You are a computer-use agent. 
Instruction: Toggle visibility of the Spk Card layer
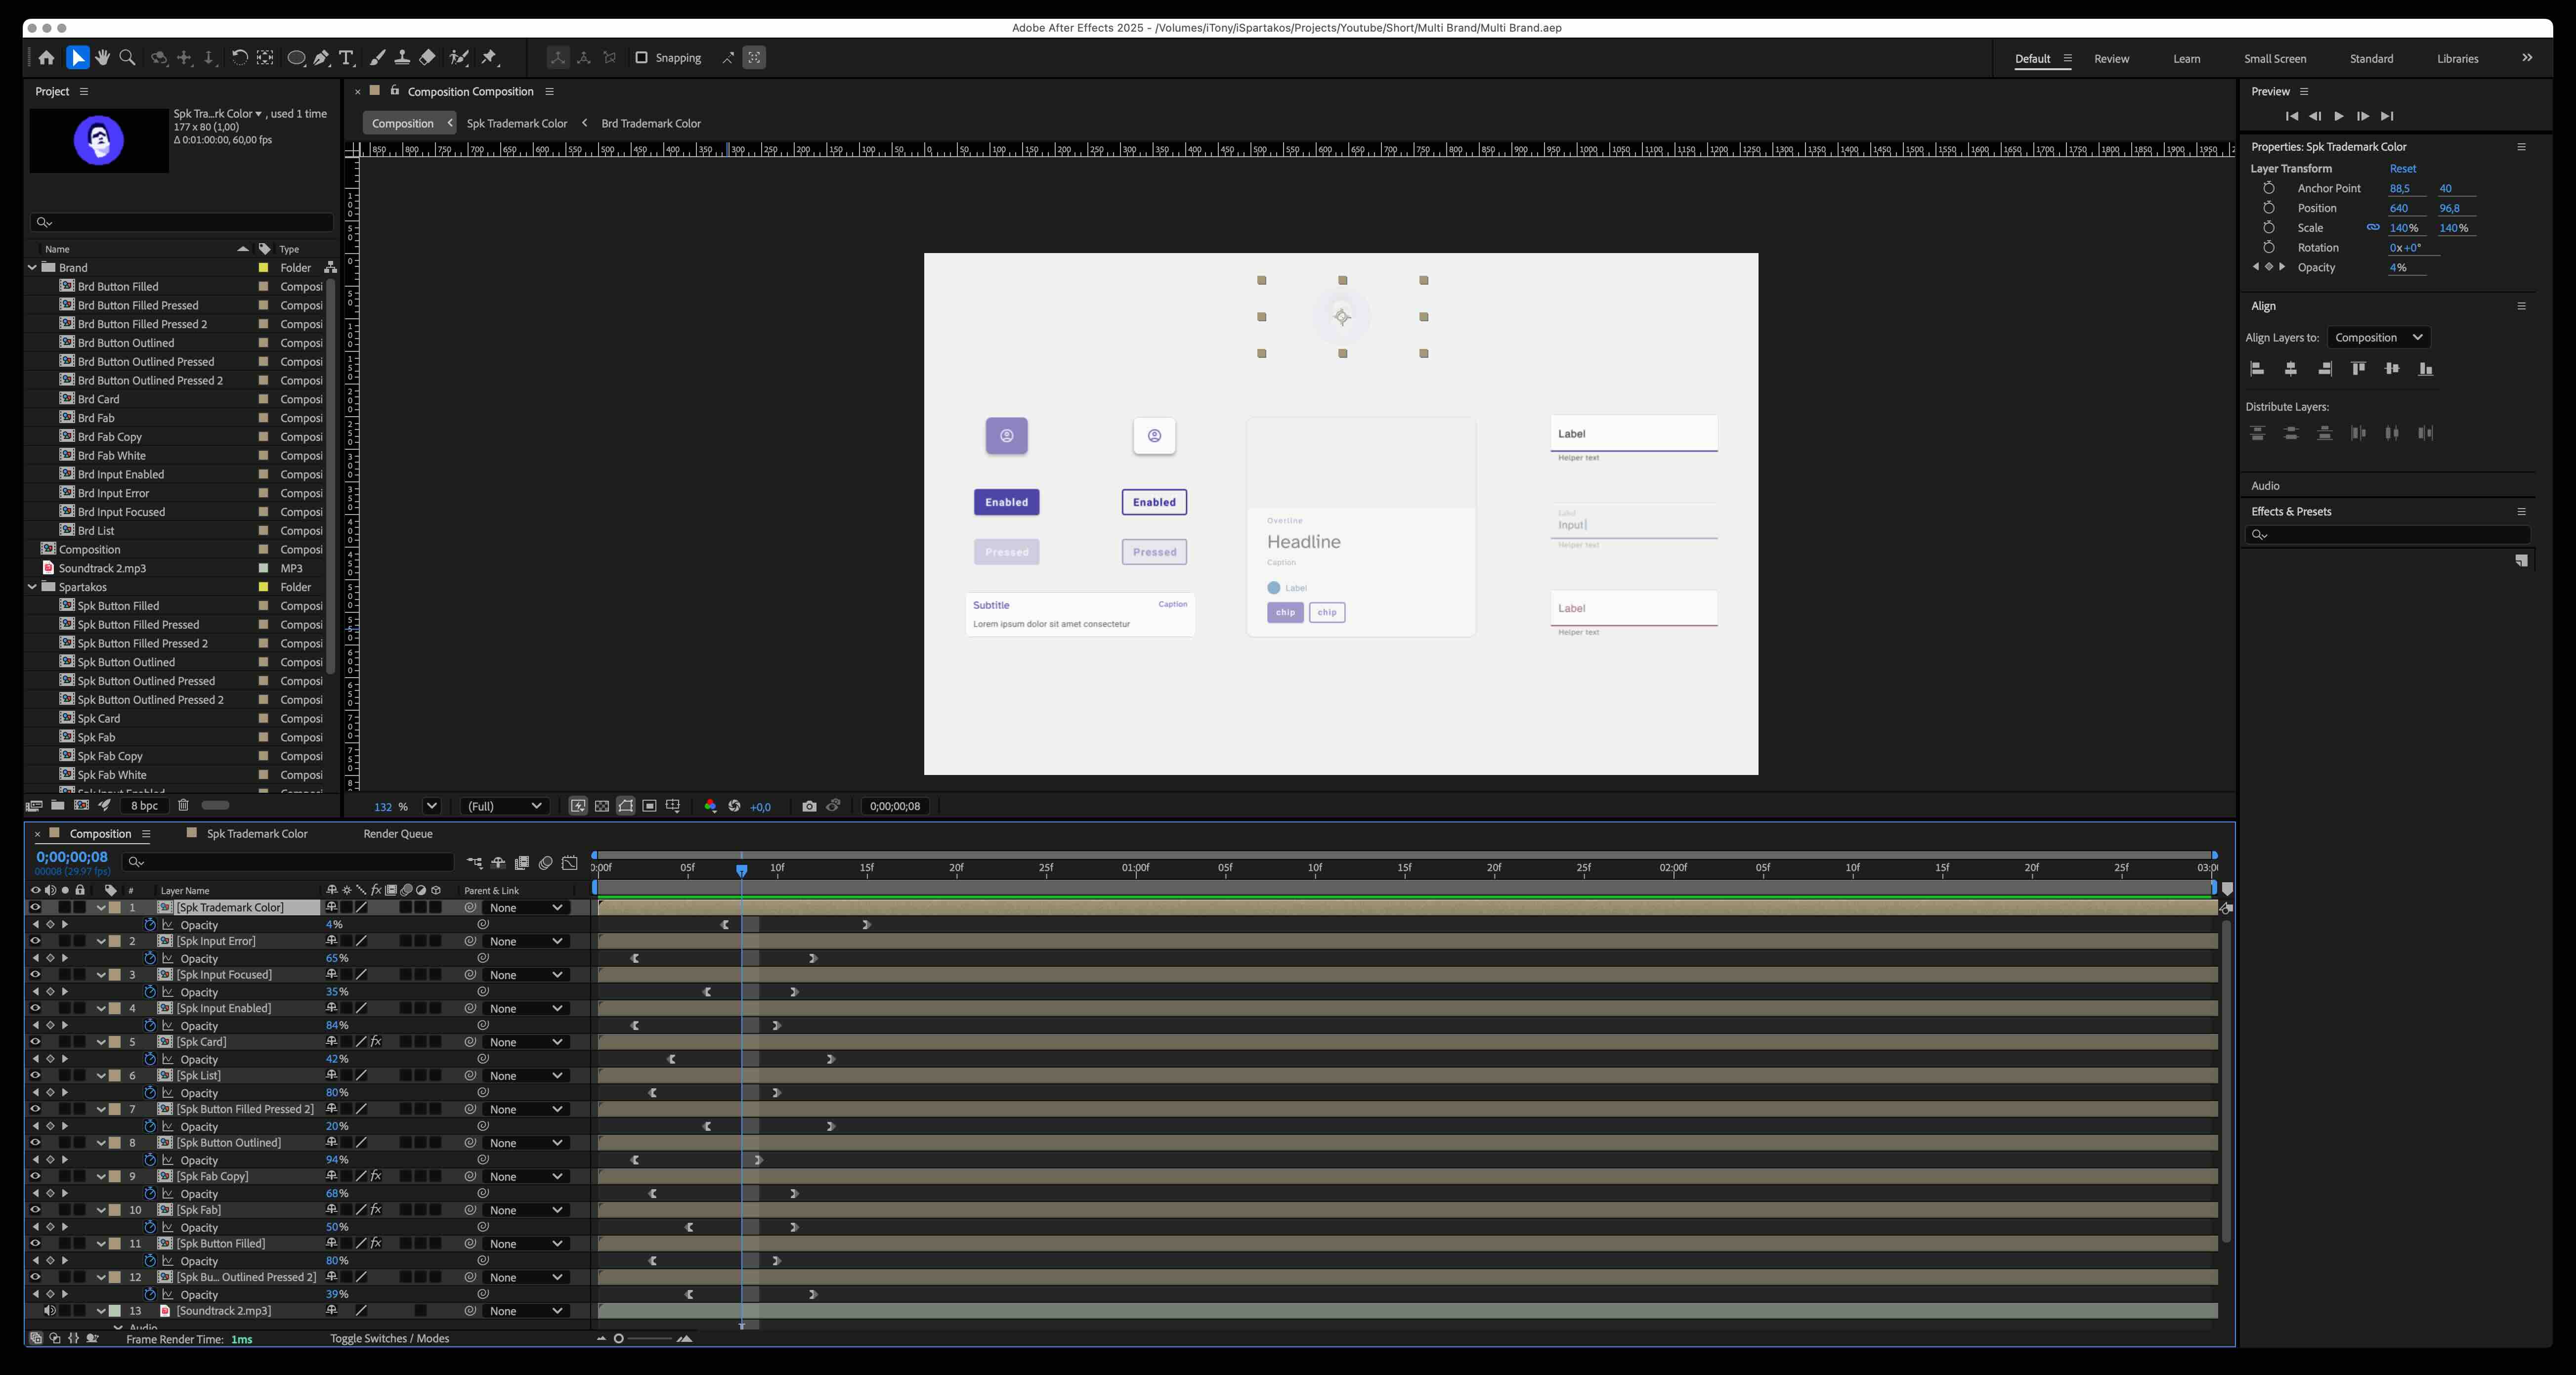click(x=35, y=1042)
